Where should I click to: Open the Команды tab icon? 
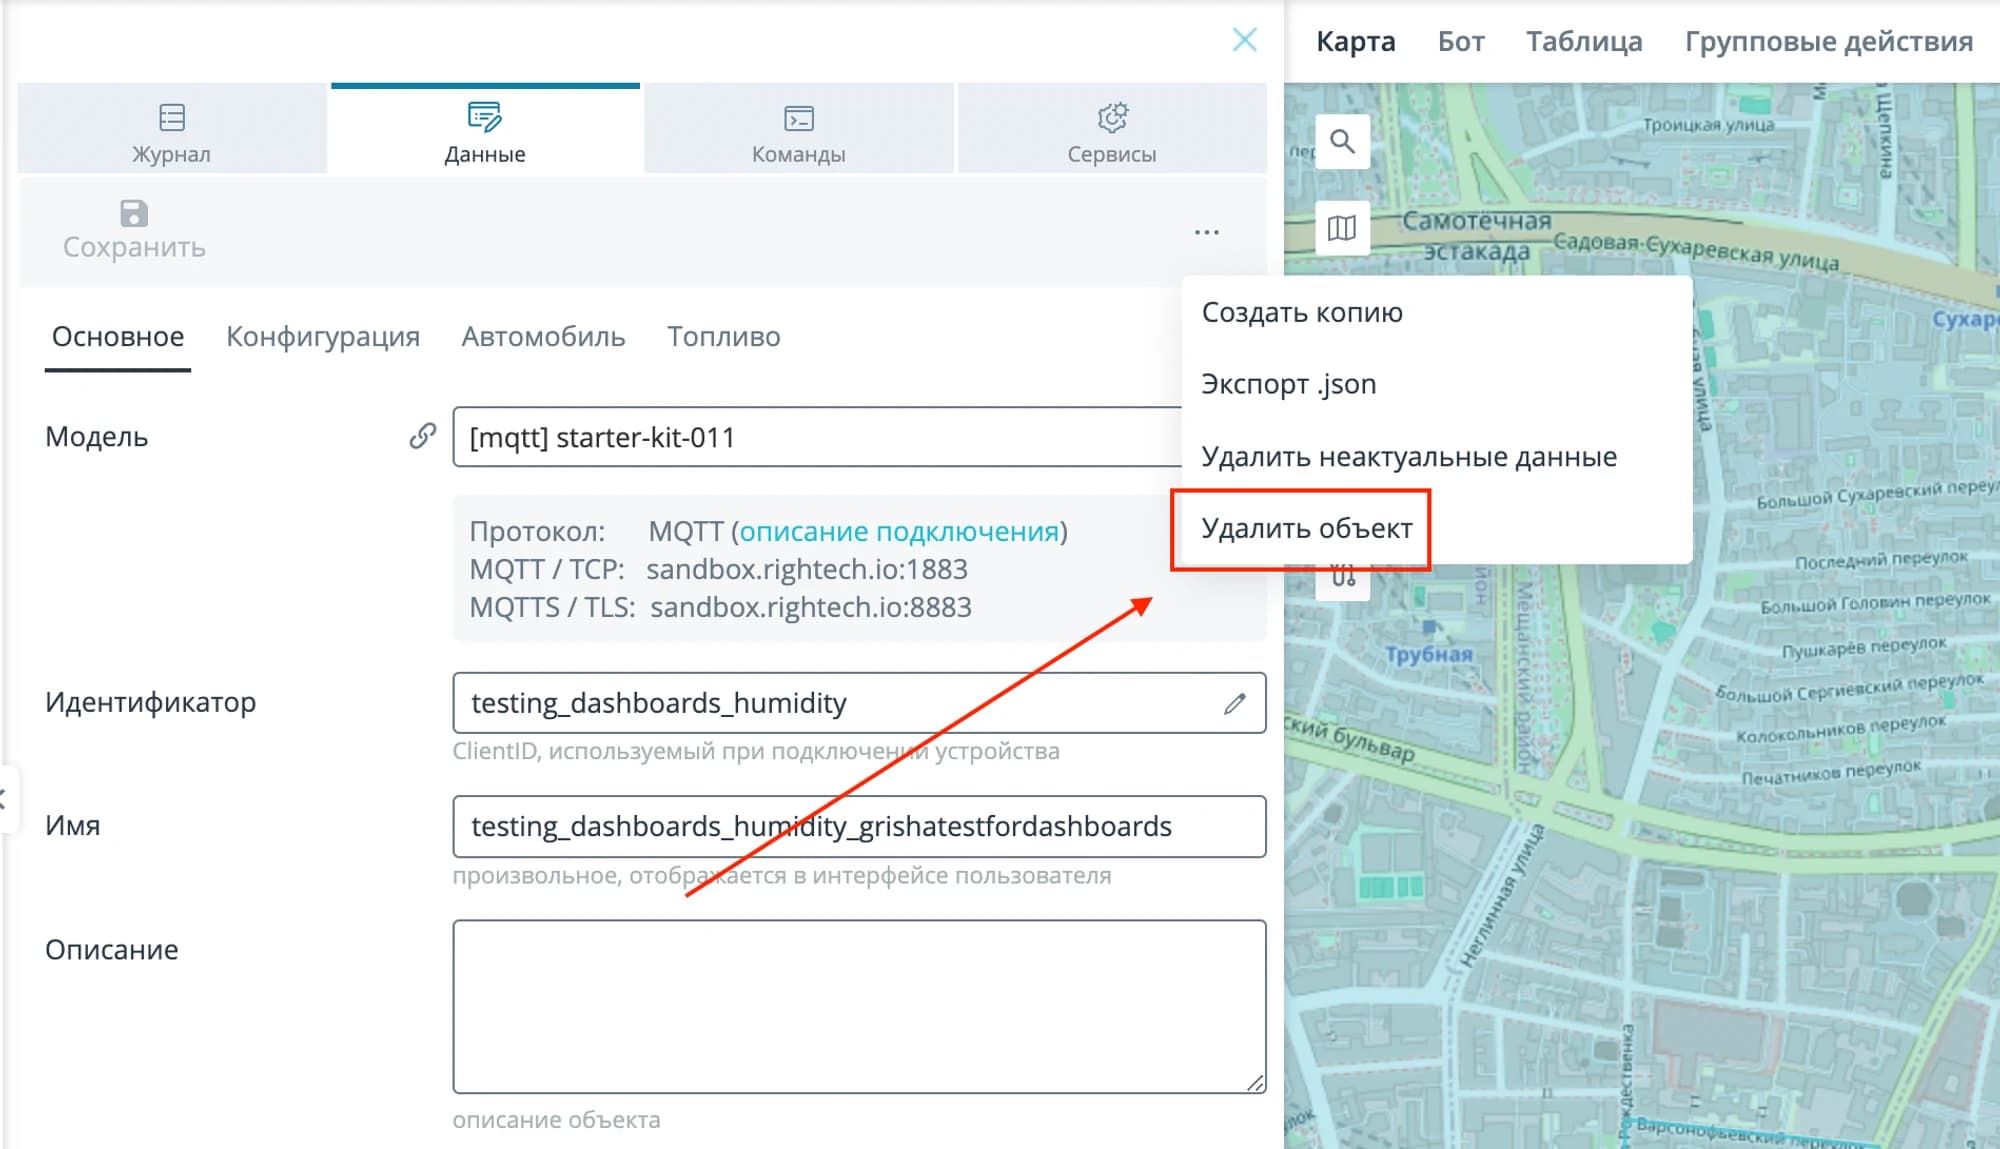(x=799, y=118)
